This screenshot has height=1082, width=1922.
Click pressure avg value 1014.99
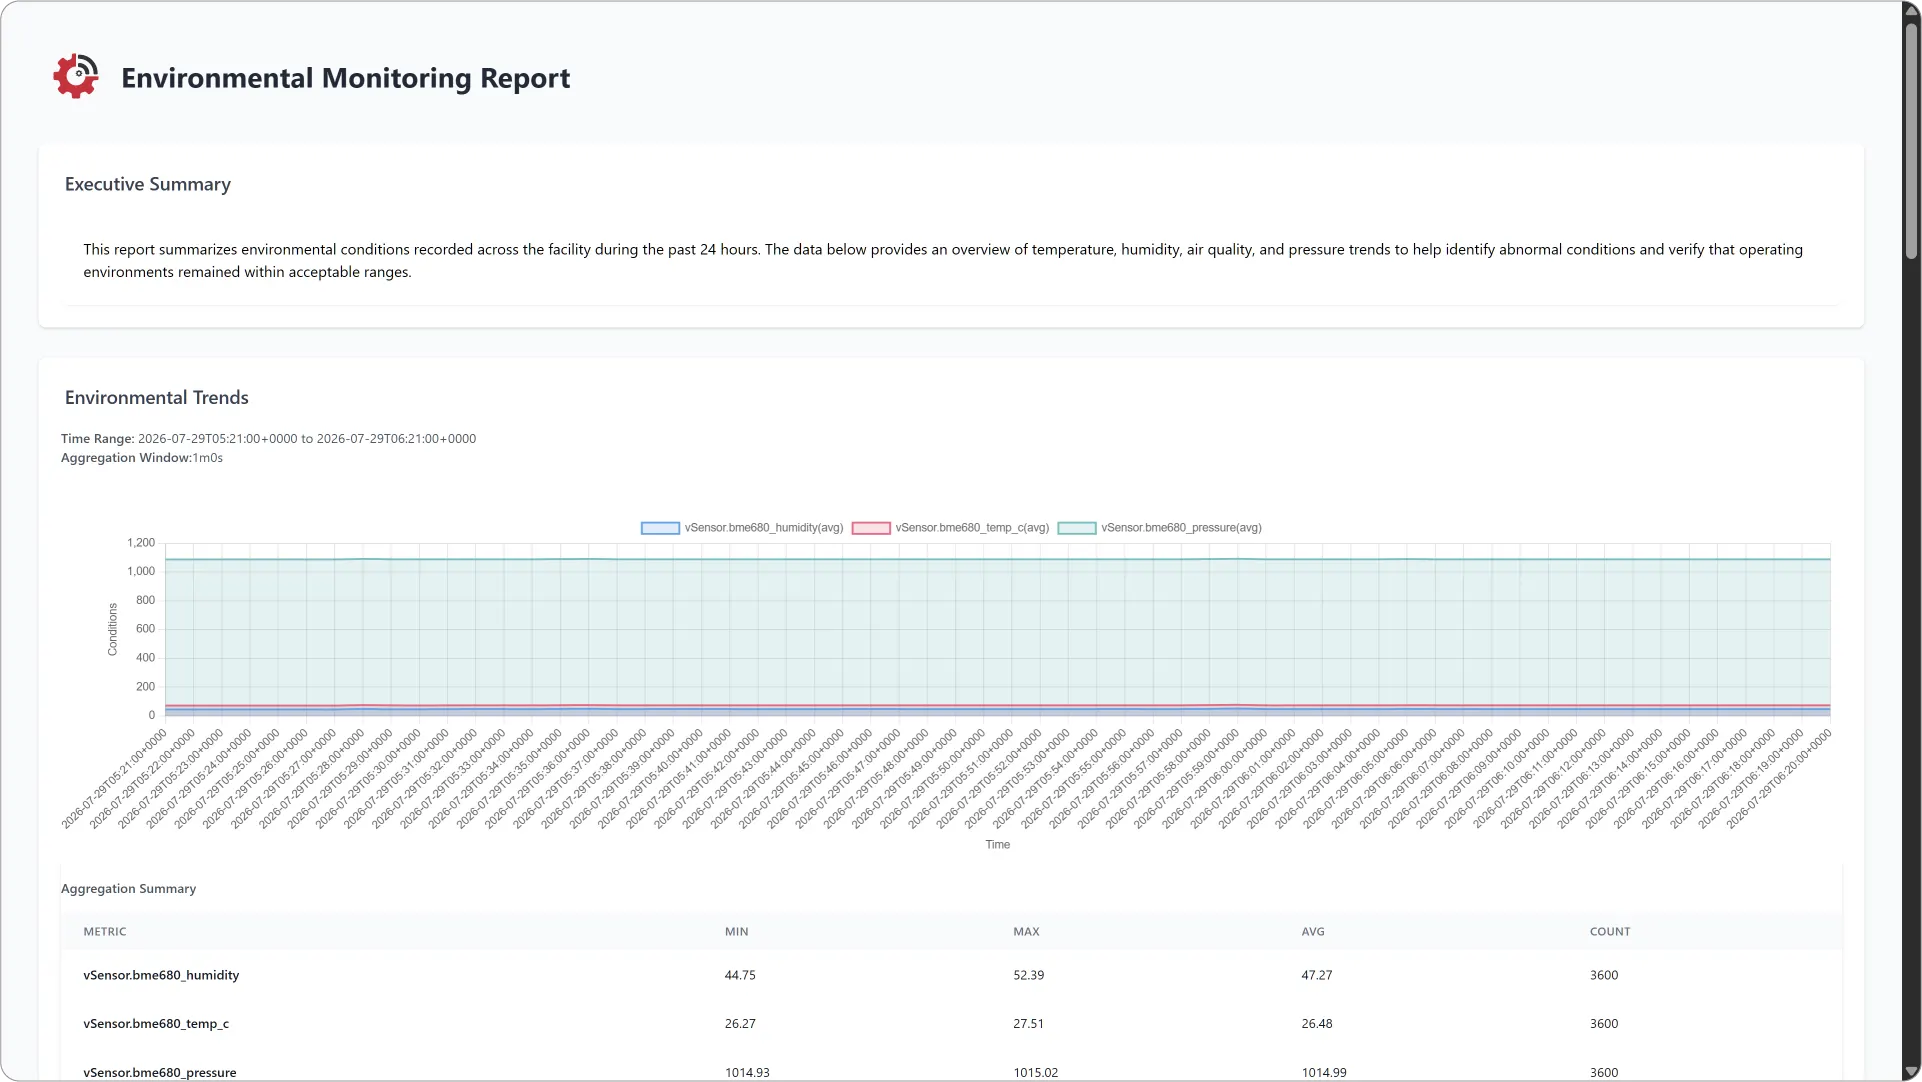point(1324,1073)
